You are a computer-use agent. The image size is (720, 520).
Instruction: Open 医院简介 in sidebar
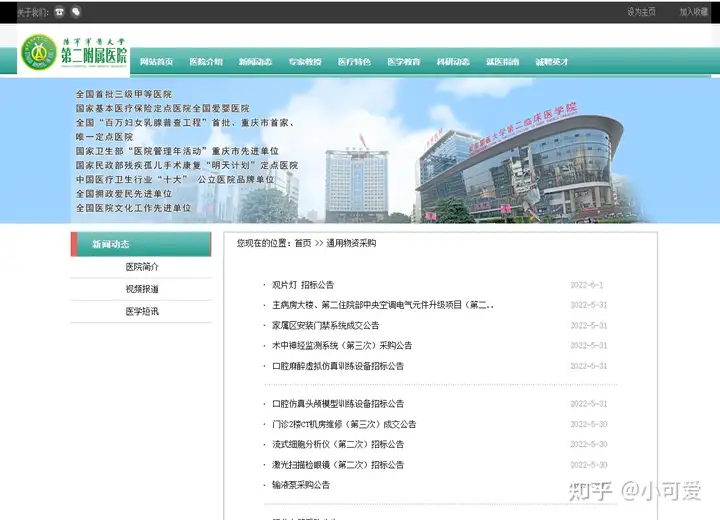point(142,267)
